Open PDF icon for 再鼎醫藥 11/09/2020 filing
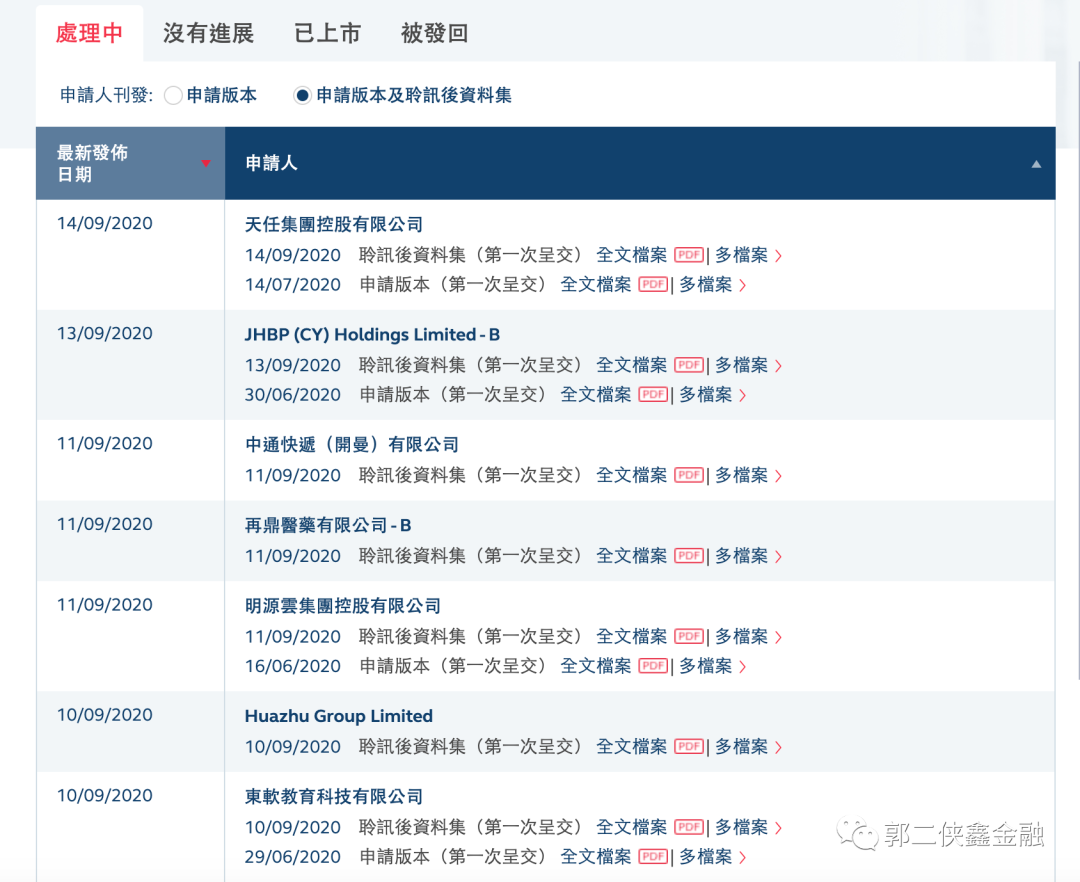 tap(689, 556)
